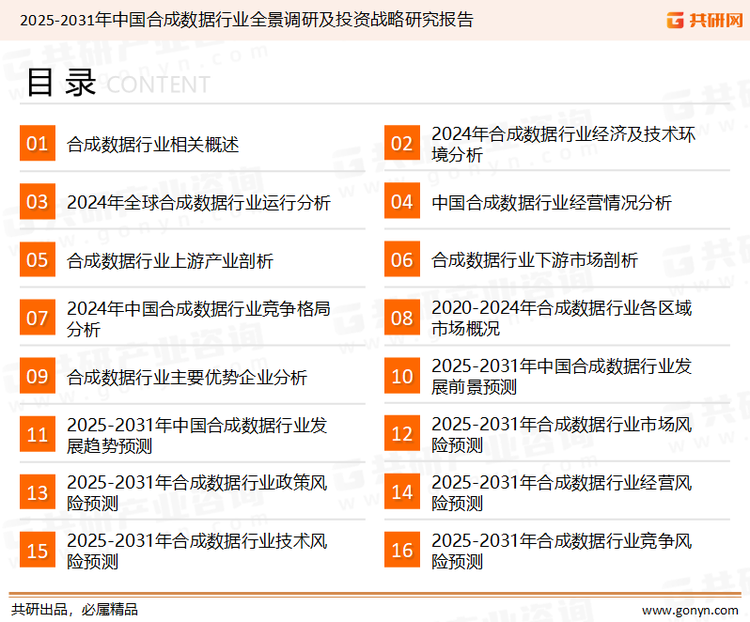Open 中国合成数据行业经营情况分析 chapter
750x622 pixels.
551,203
